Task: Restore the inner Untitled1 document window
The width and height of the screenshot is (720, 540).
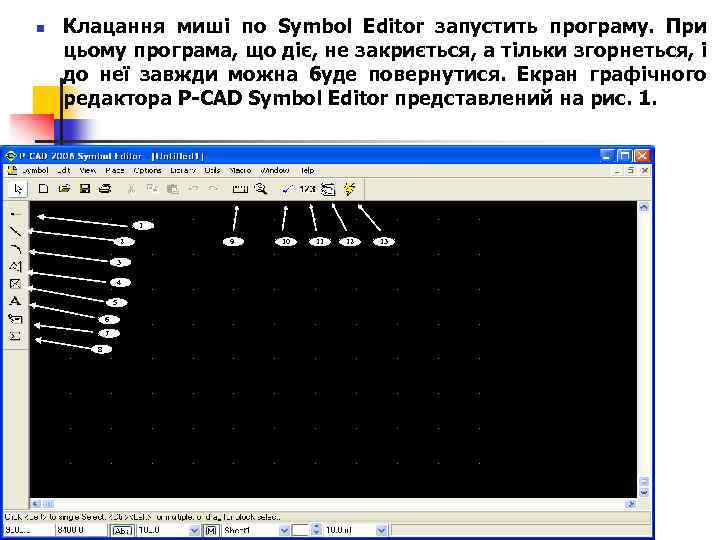Action: [x=631, y=170]
